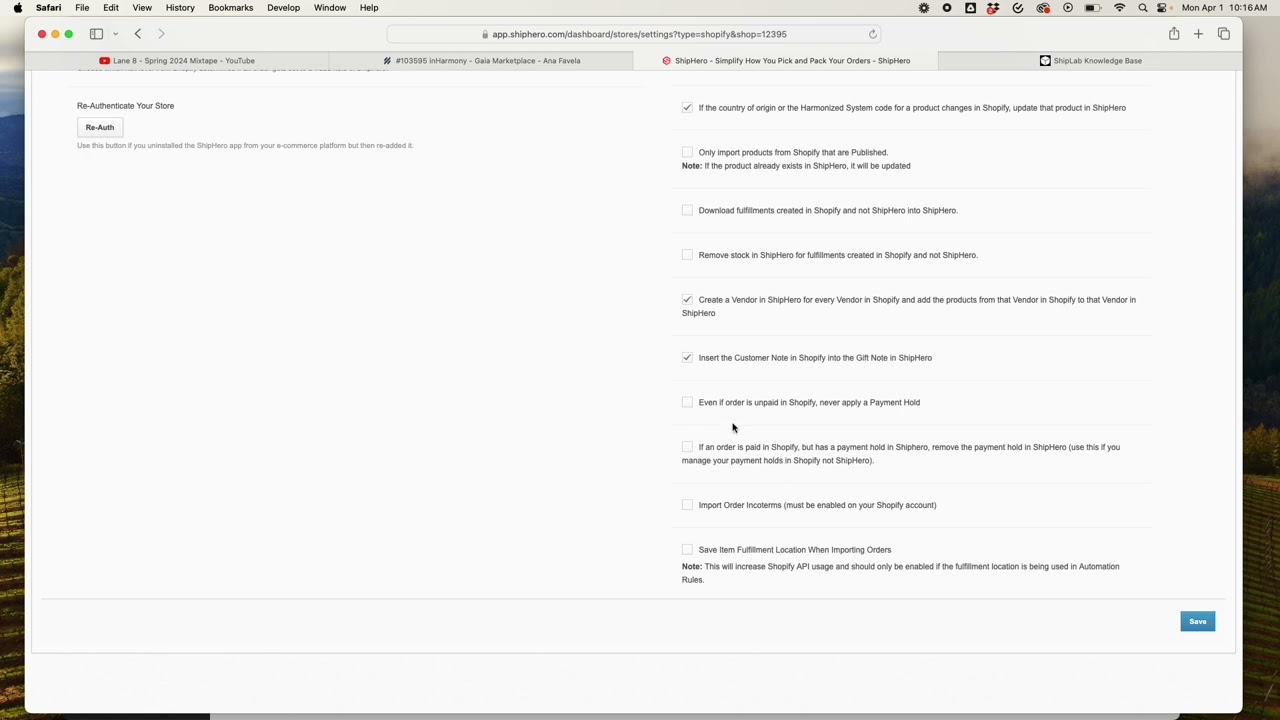The height and width of the screenshot is (720, 1280).
Task: Open the Develop menu
Action: (x=283, y=7)
